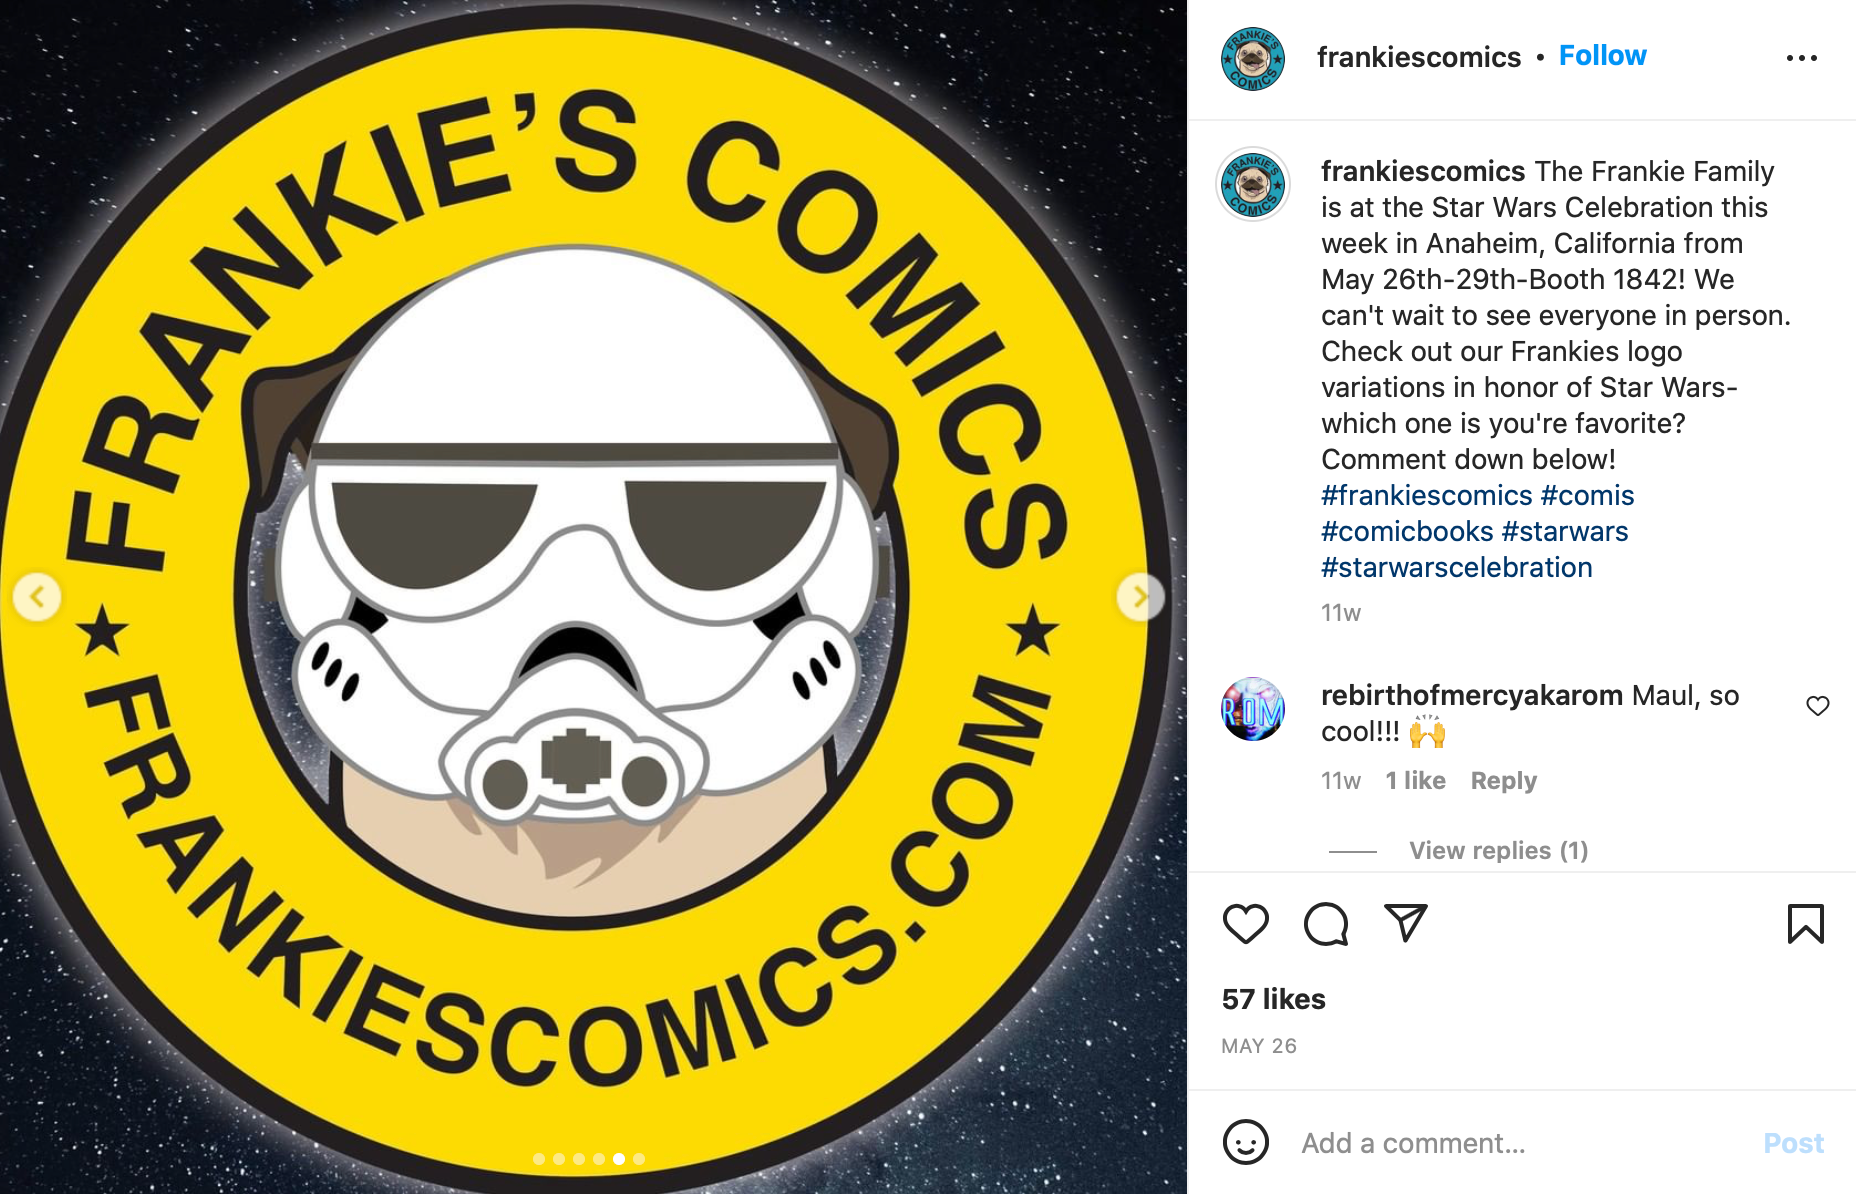Open the #comicbooks hashtag link
Image resolution: width=1856 pixels, height=1194 pixels.
(1407, 531)
